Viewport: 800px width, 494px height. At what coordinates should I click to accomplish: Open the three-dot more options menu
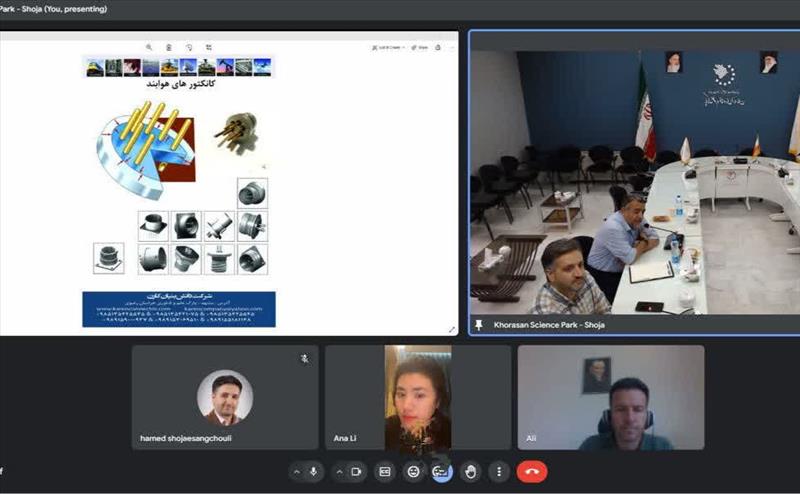(499, 472)
